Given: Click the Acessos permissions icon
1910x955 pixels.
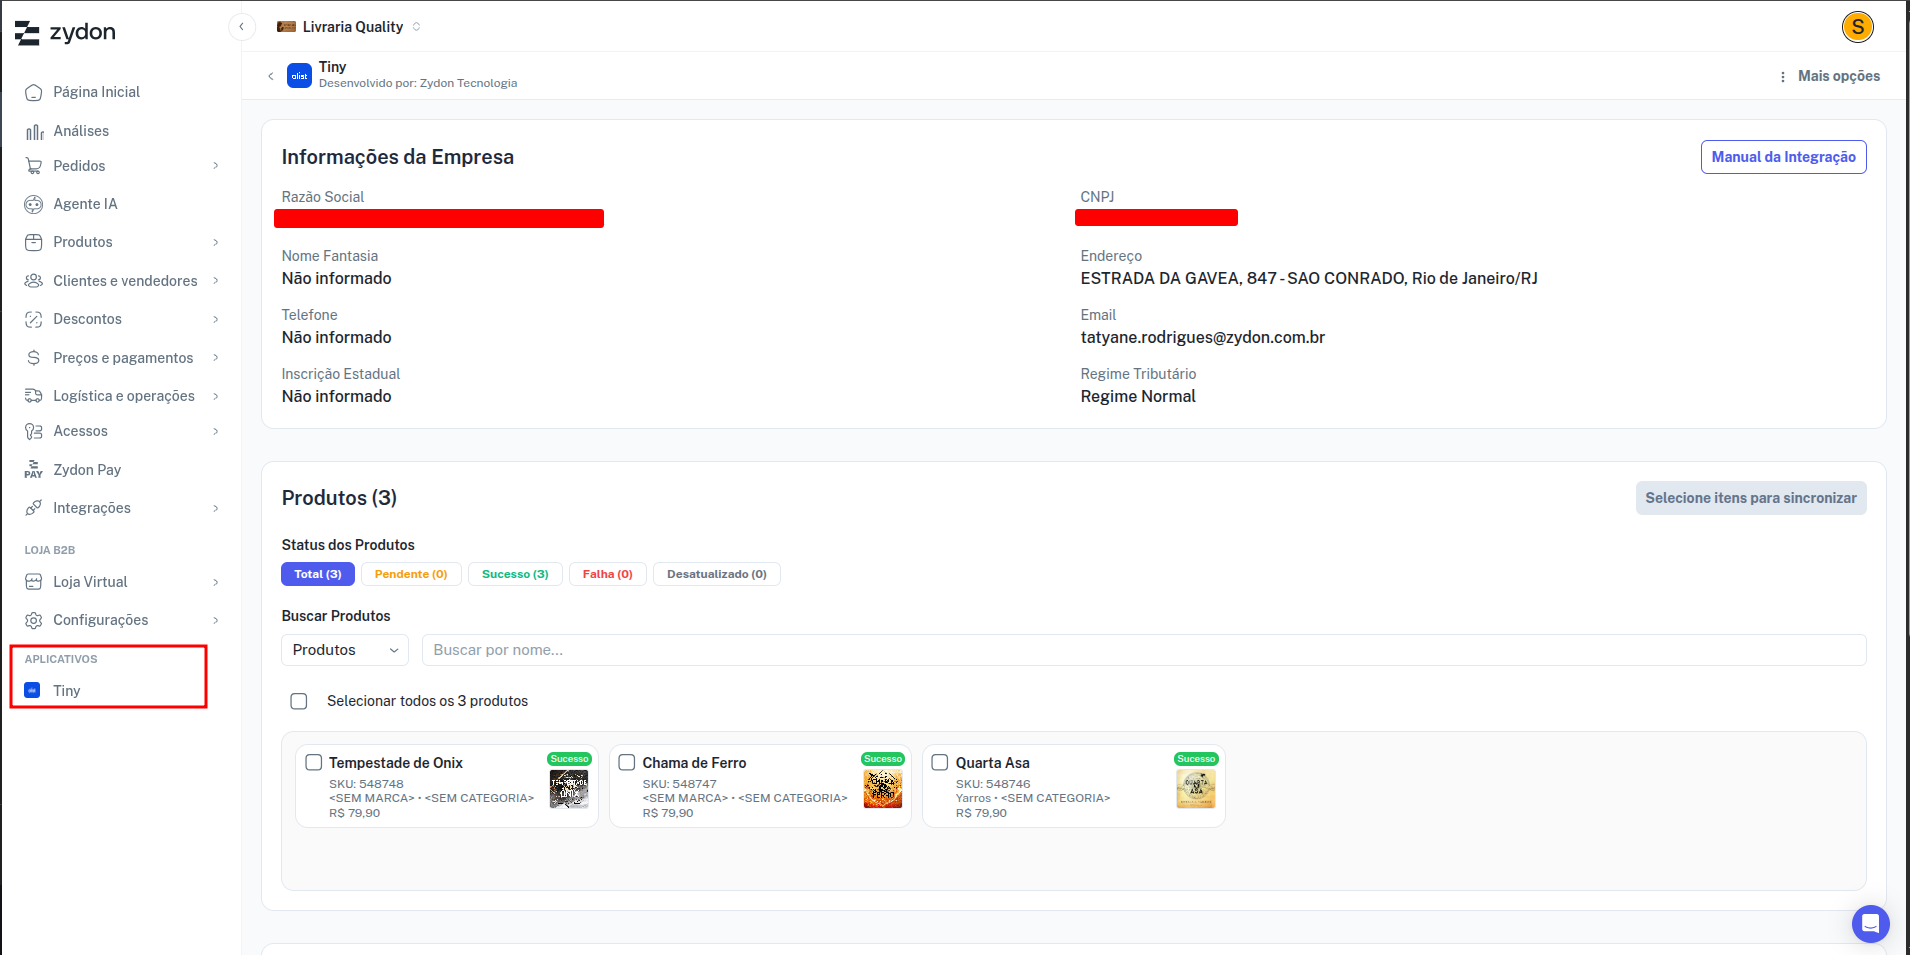Looking at the screenshot, I should [34, 431].
